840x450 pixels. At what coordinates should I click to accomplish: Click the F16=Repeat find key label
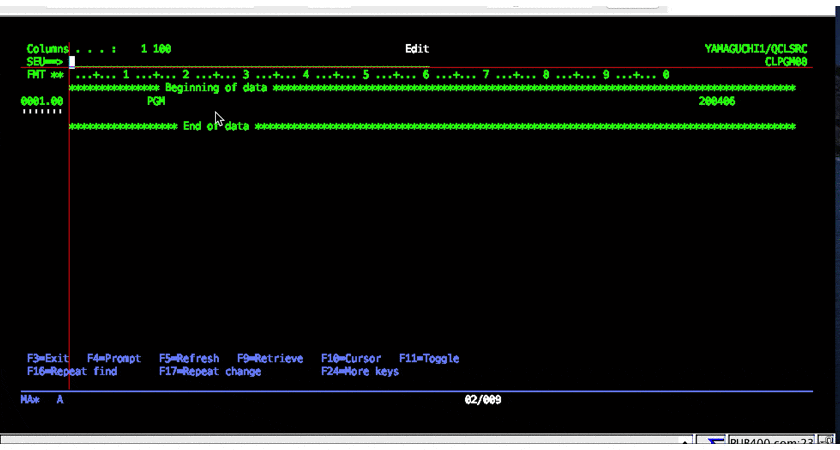point(72,371)
